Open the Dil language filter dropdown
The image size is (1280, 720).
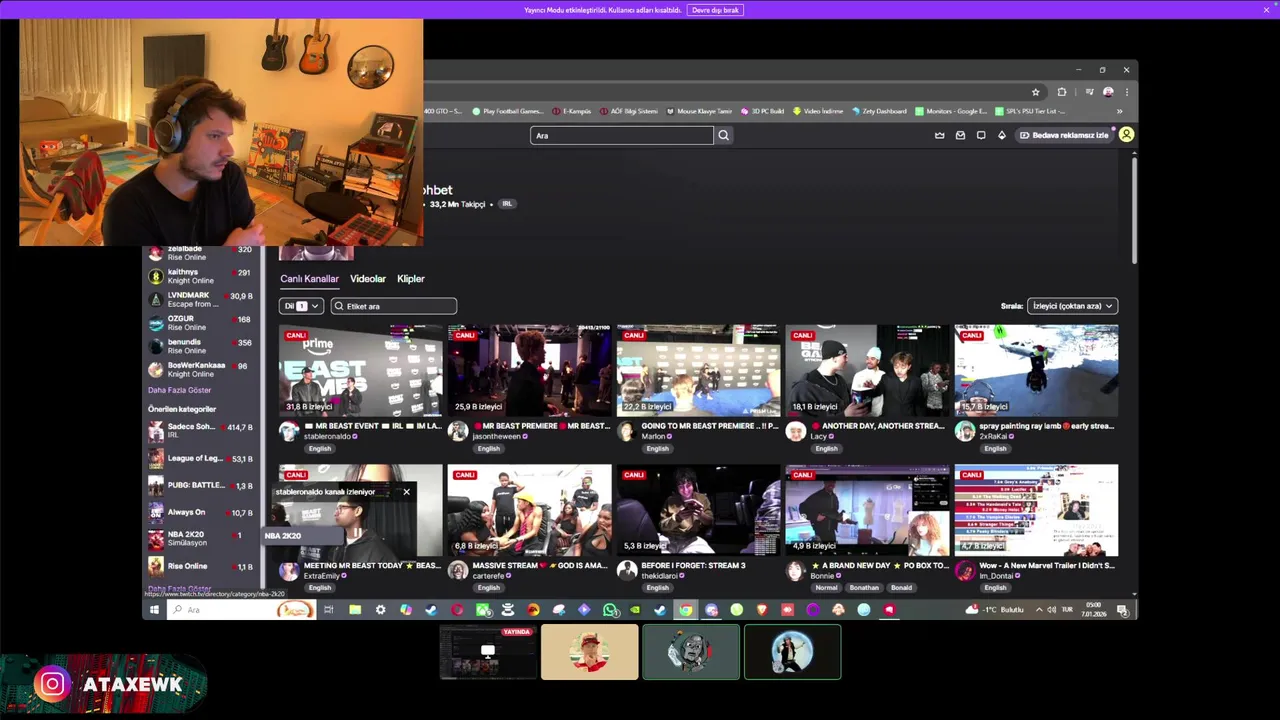tap(301, 306)
